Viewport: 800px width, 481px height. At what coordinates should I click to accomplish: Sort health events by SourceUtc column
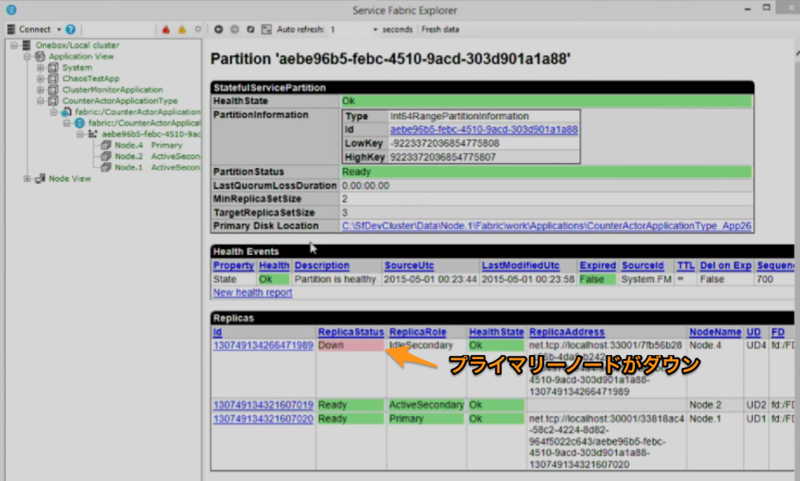(409, 265)
